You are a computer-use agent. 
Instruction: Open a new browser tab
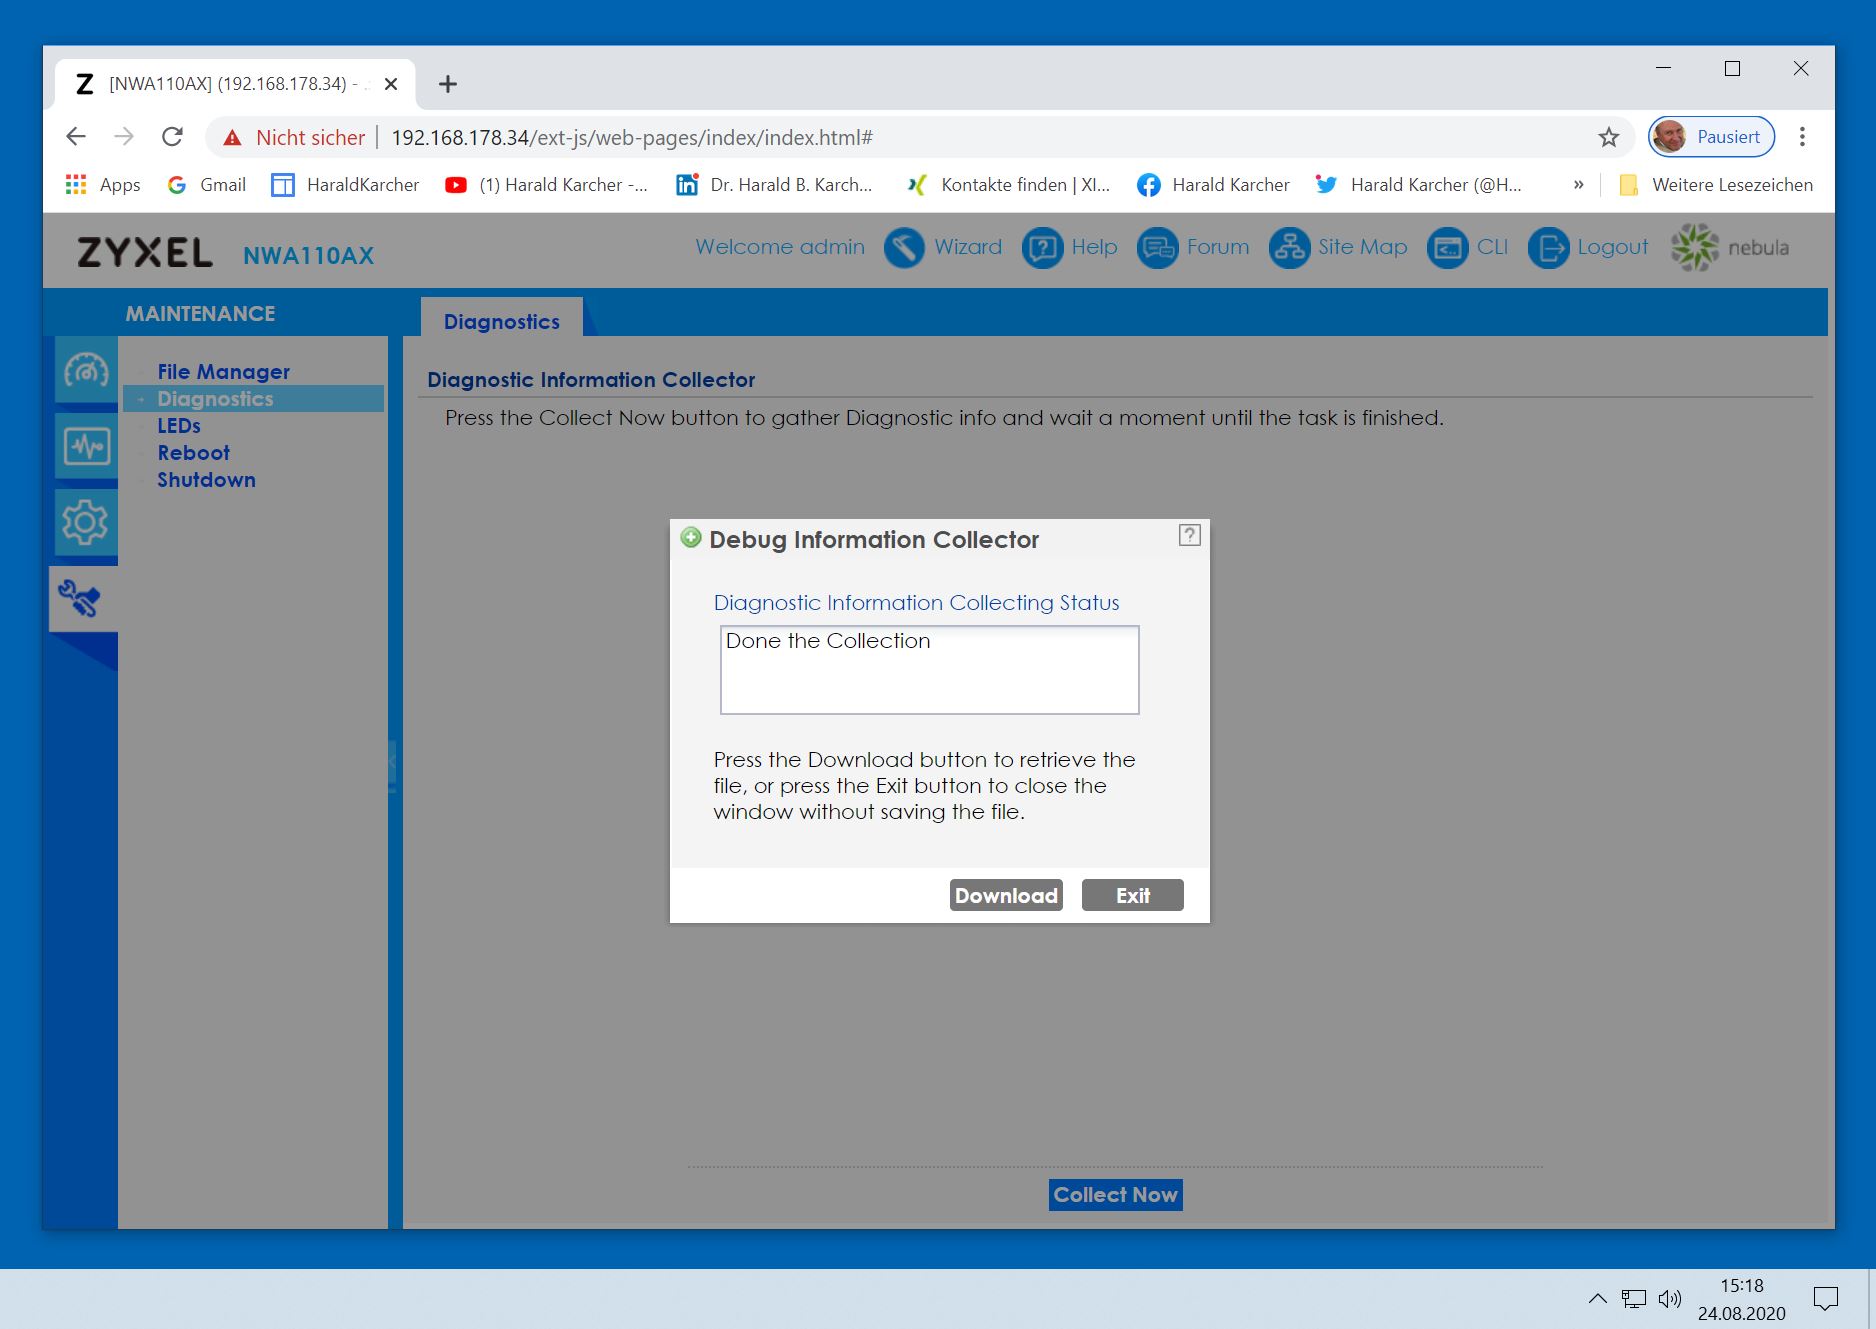tap(448, 84)
